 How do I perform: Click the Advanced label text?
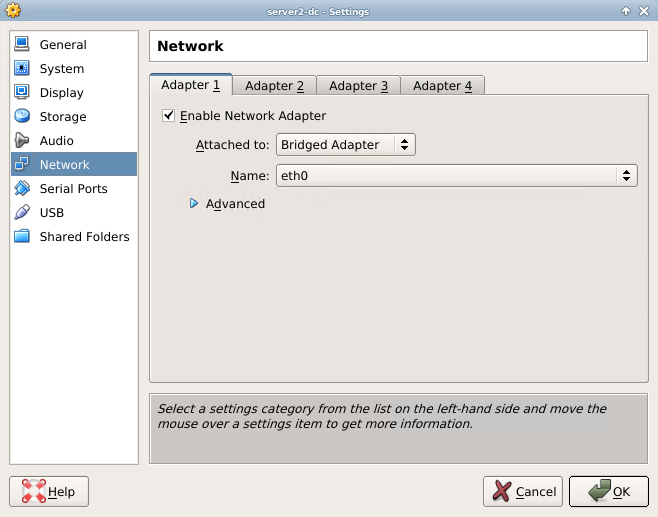click(x=235, y=204)
